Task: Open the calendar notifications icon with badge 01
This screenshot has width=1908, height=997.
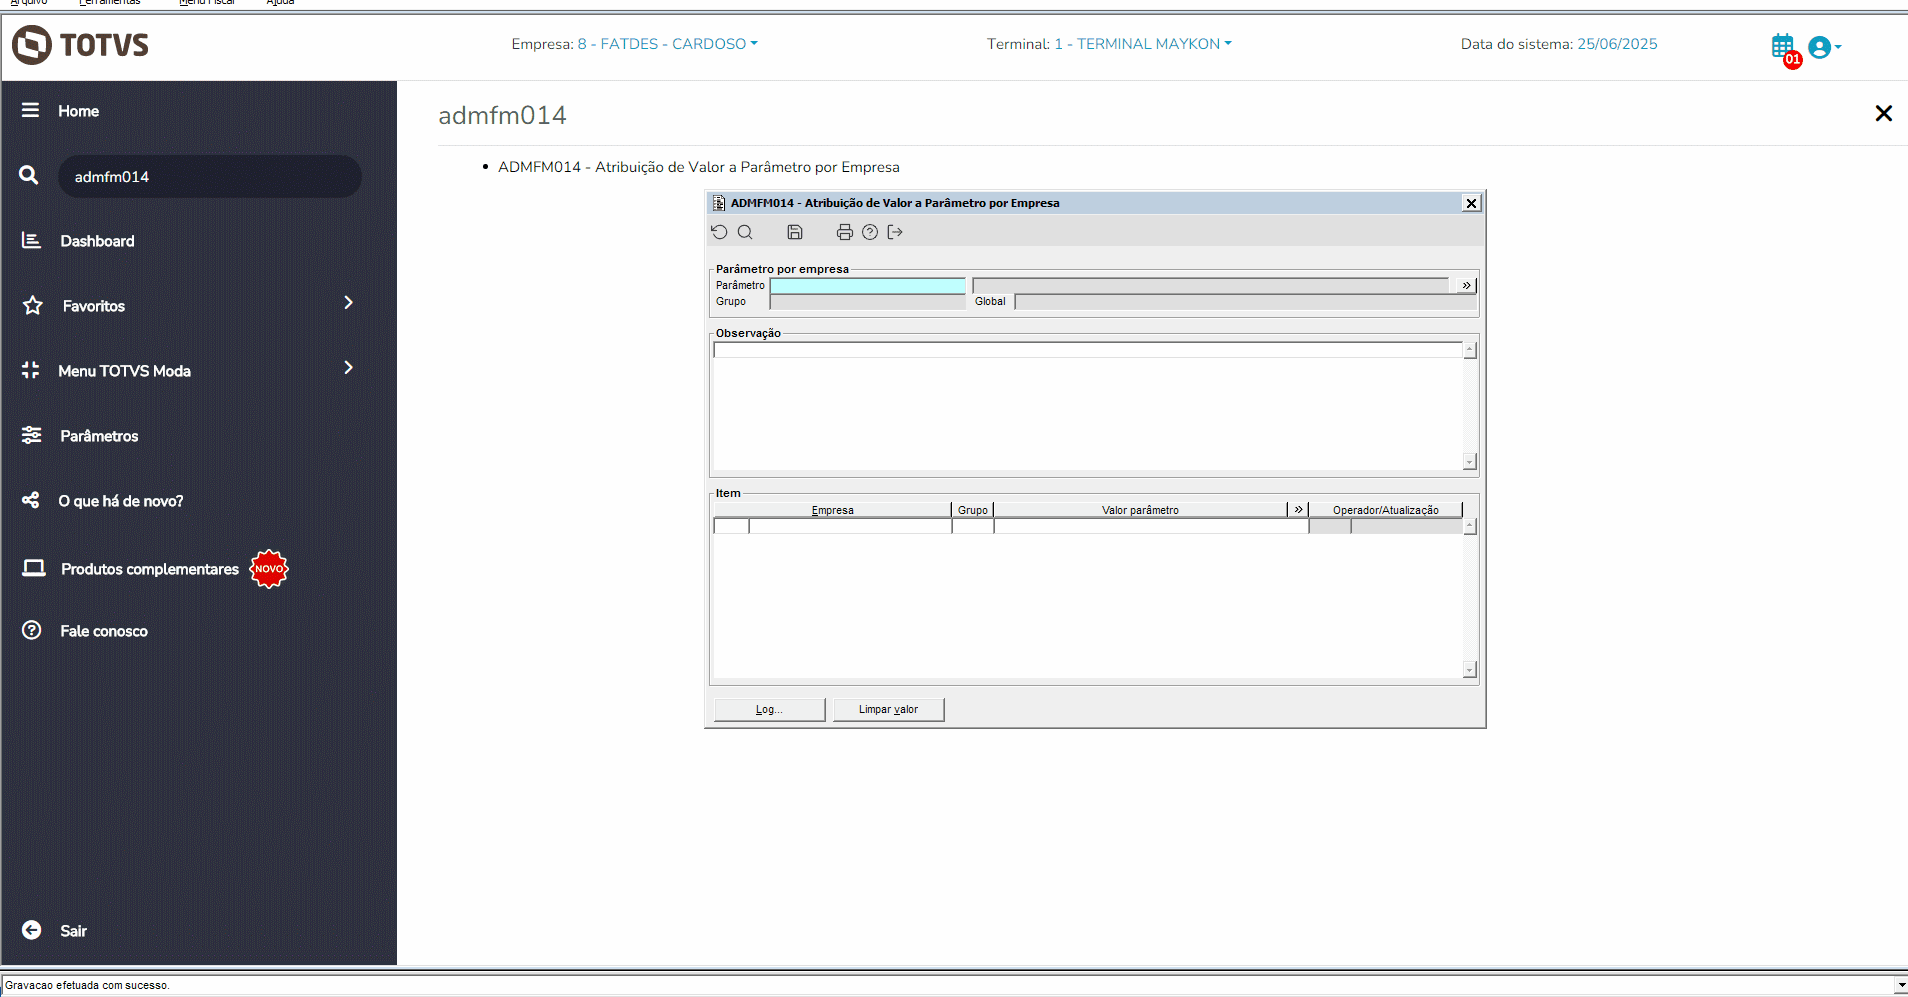Action: pos(1785,49)
